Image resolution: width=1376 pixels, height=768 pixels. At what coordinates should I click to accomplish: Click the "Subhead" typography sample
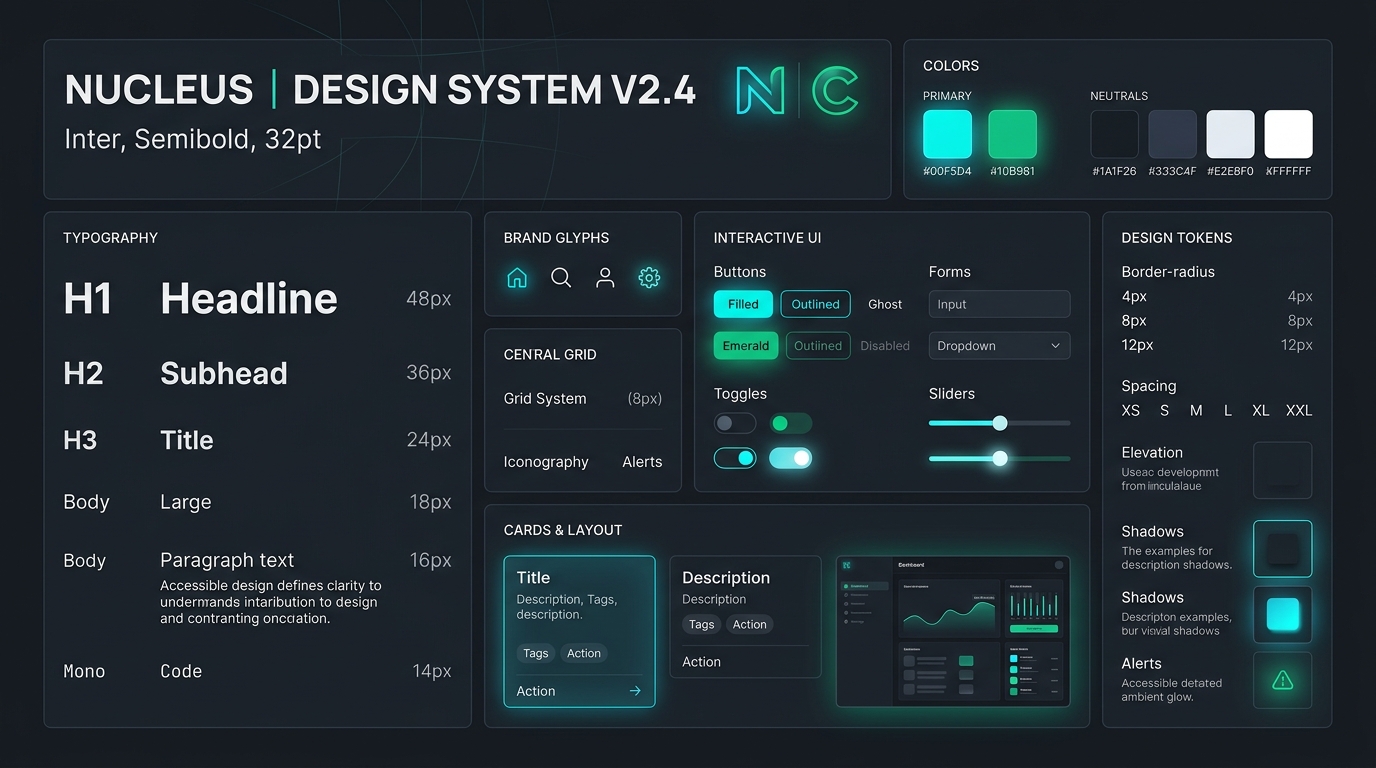point(224,373)
